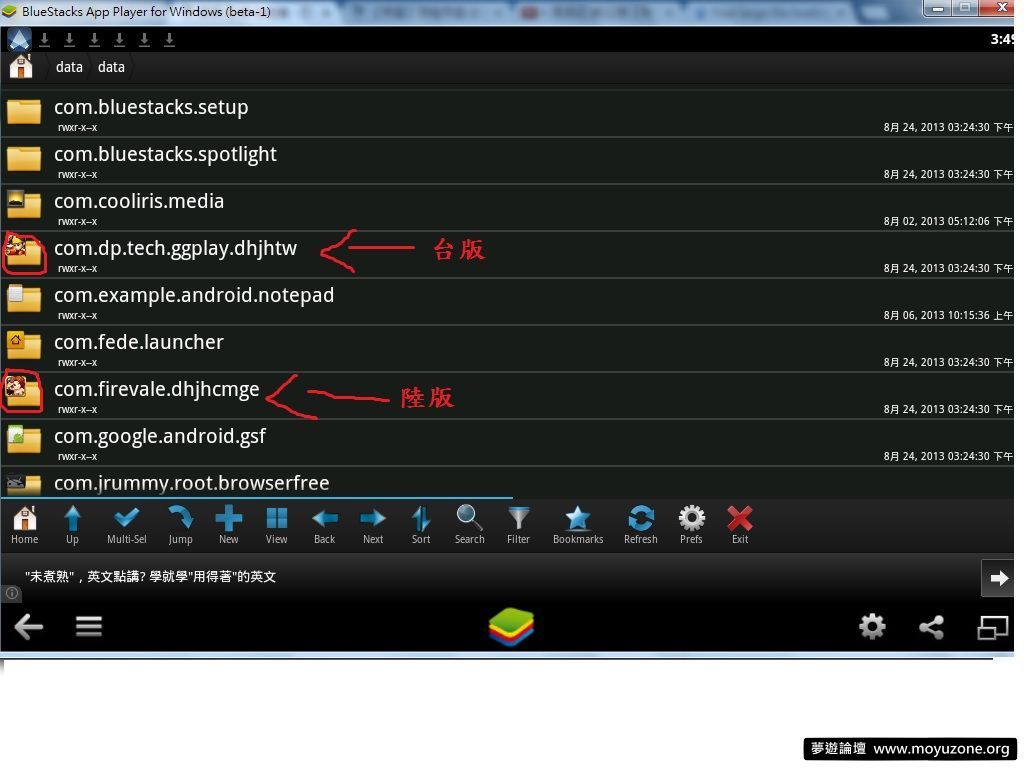Viewport: 1024px width, 768px height.
Task: Open com.google.android.gsf folder
Action: point(507,443)
